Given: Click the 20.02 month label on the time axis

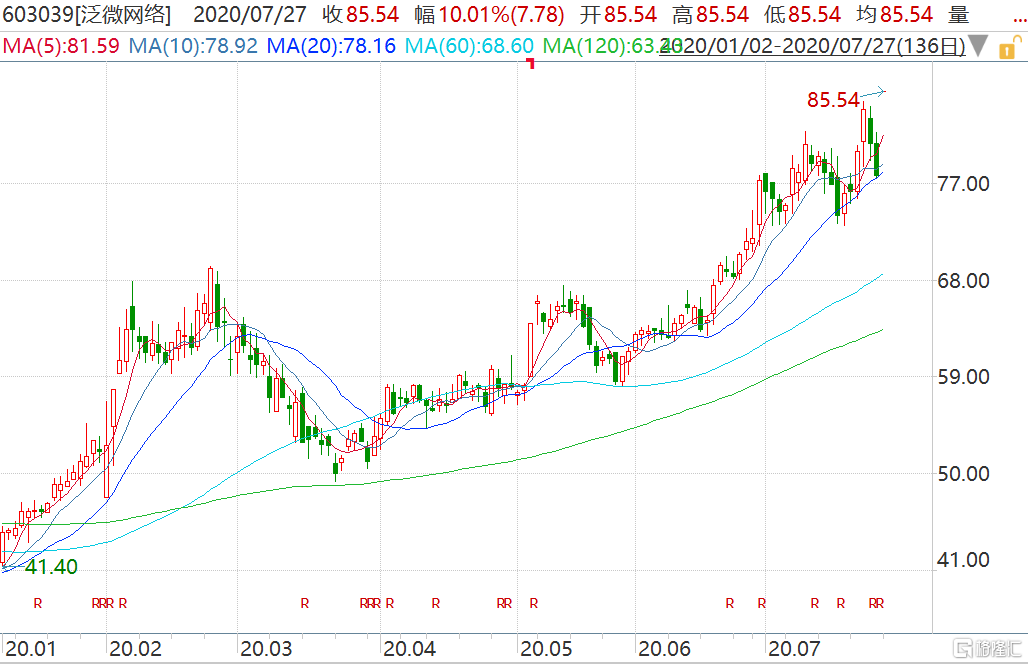Looking at the screenshot, I should pyautogui.click(x=135, y=649).
